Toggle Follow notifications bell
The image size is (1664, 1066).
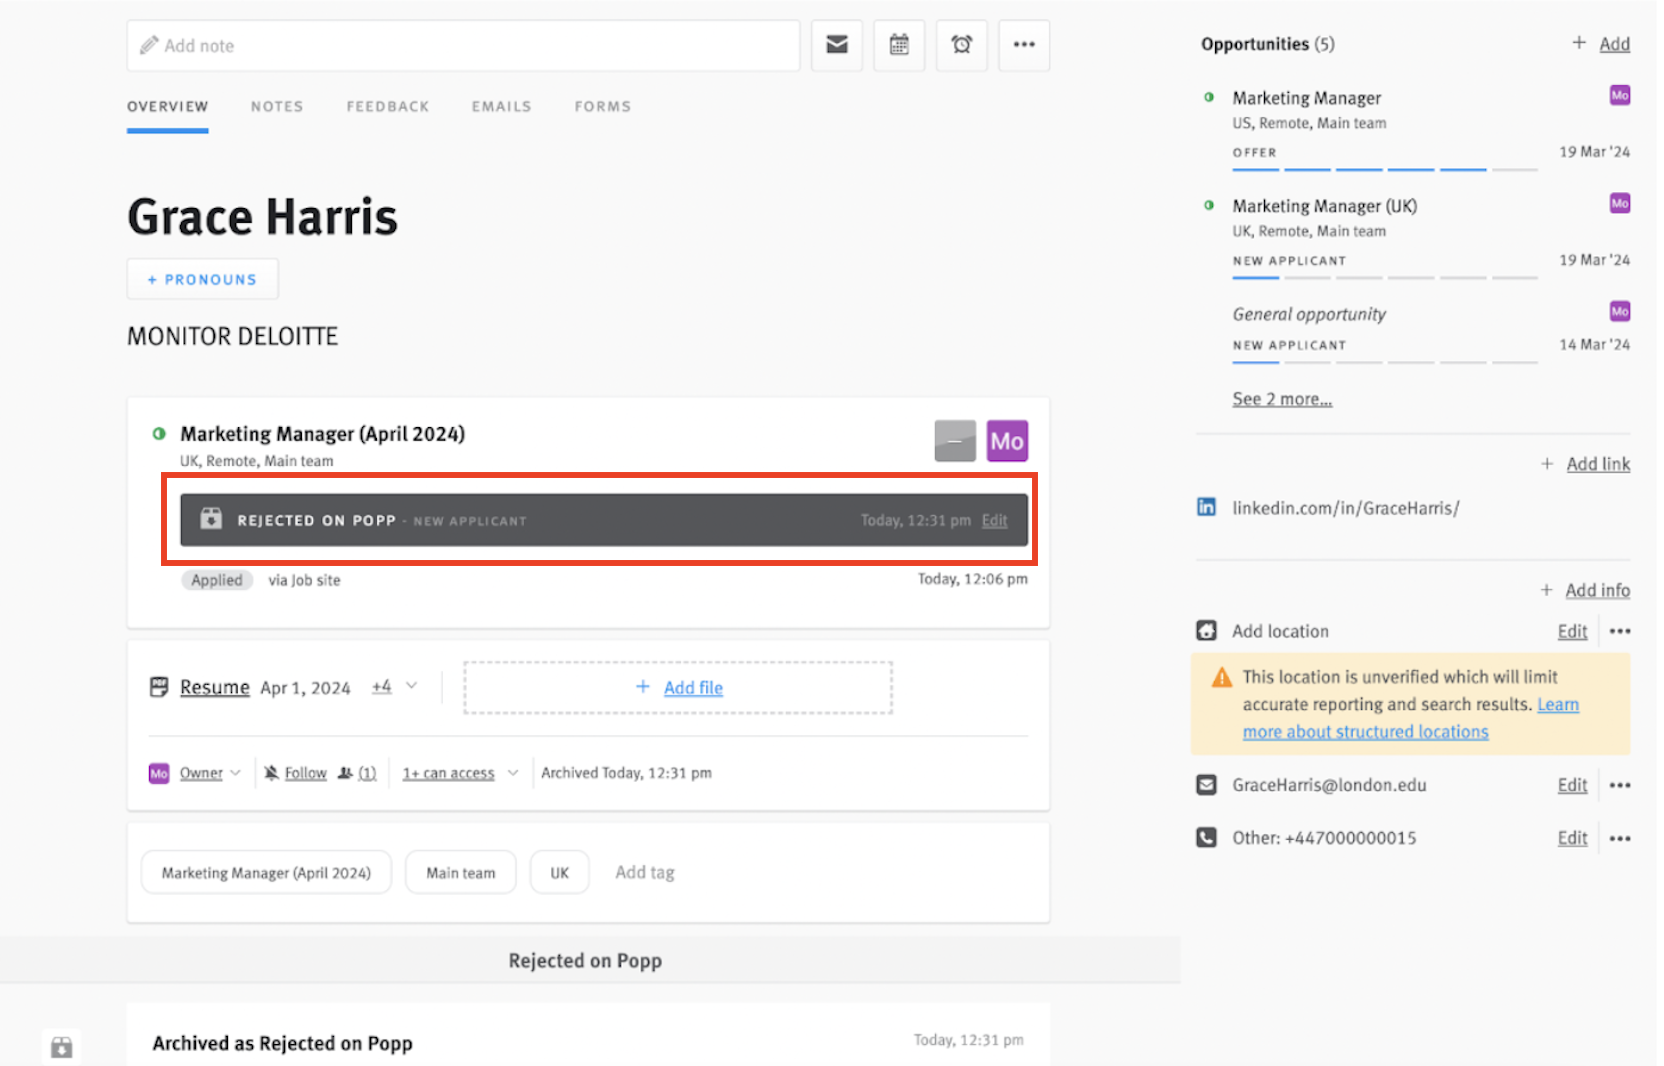coord(271,773)
